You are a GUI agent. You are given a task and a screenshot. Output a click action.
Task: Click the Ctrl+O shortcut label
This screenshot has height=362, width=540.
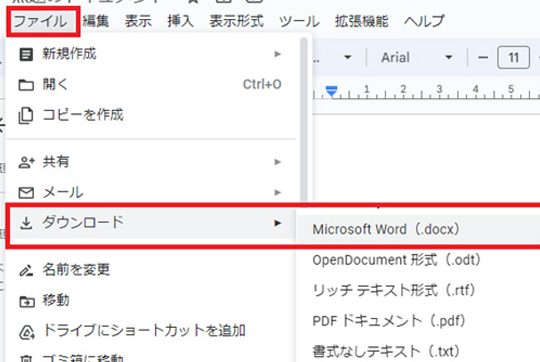[262, 84]
